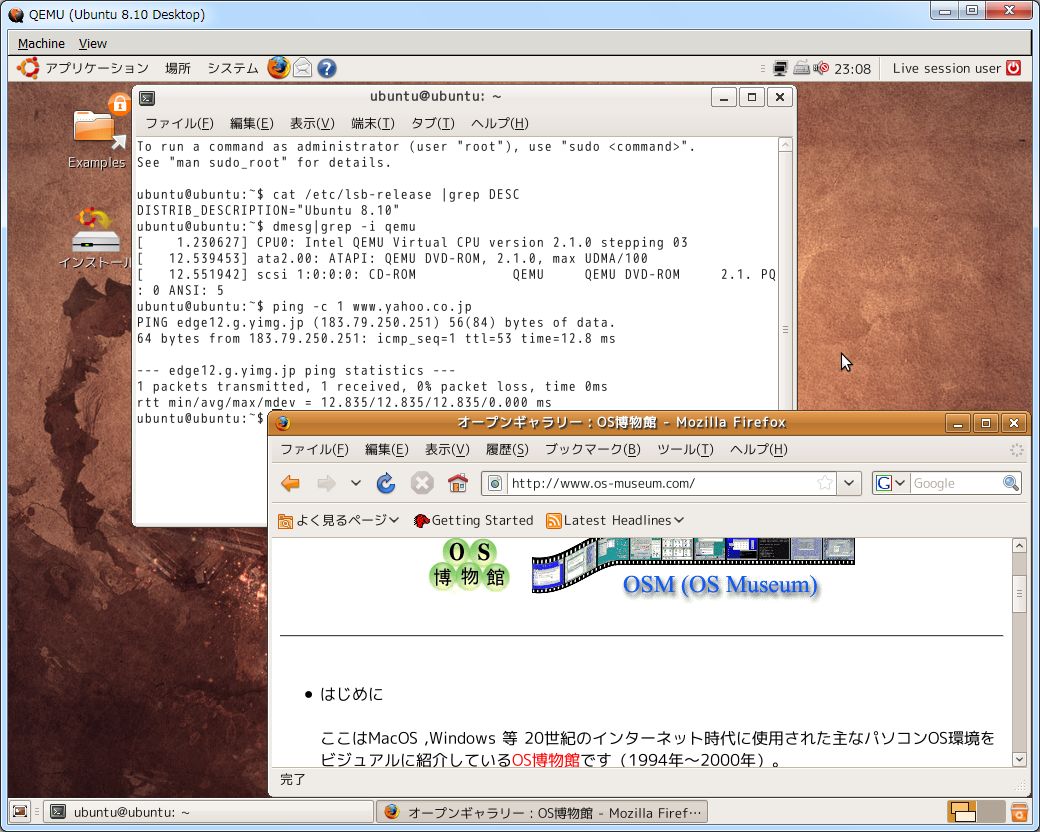
Task: Open the mail client panel launcher
Action: pos(302,68)
